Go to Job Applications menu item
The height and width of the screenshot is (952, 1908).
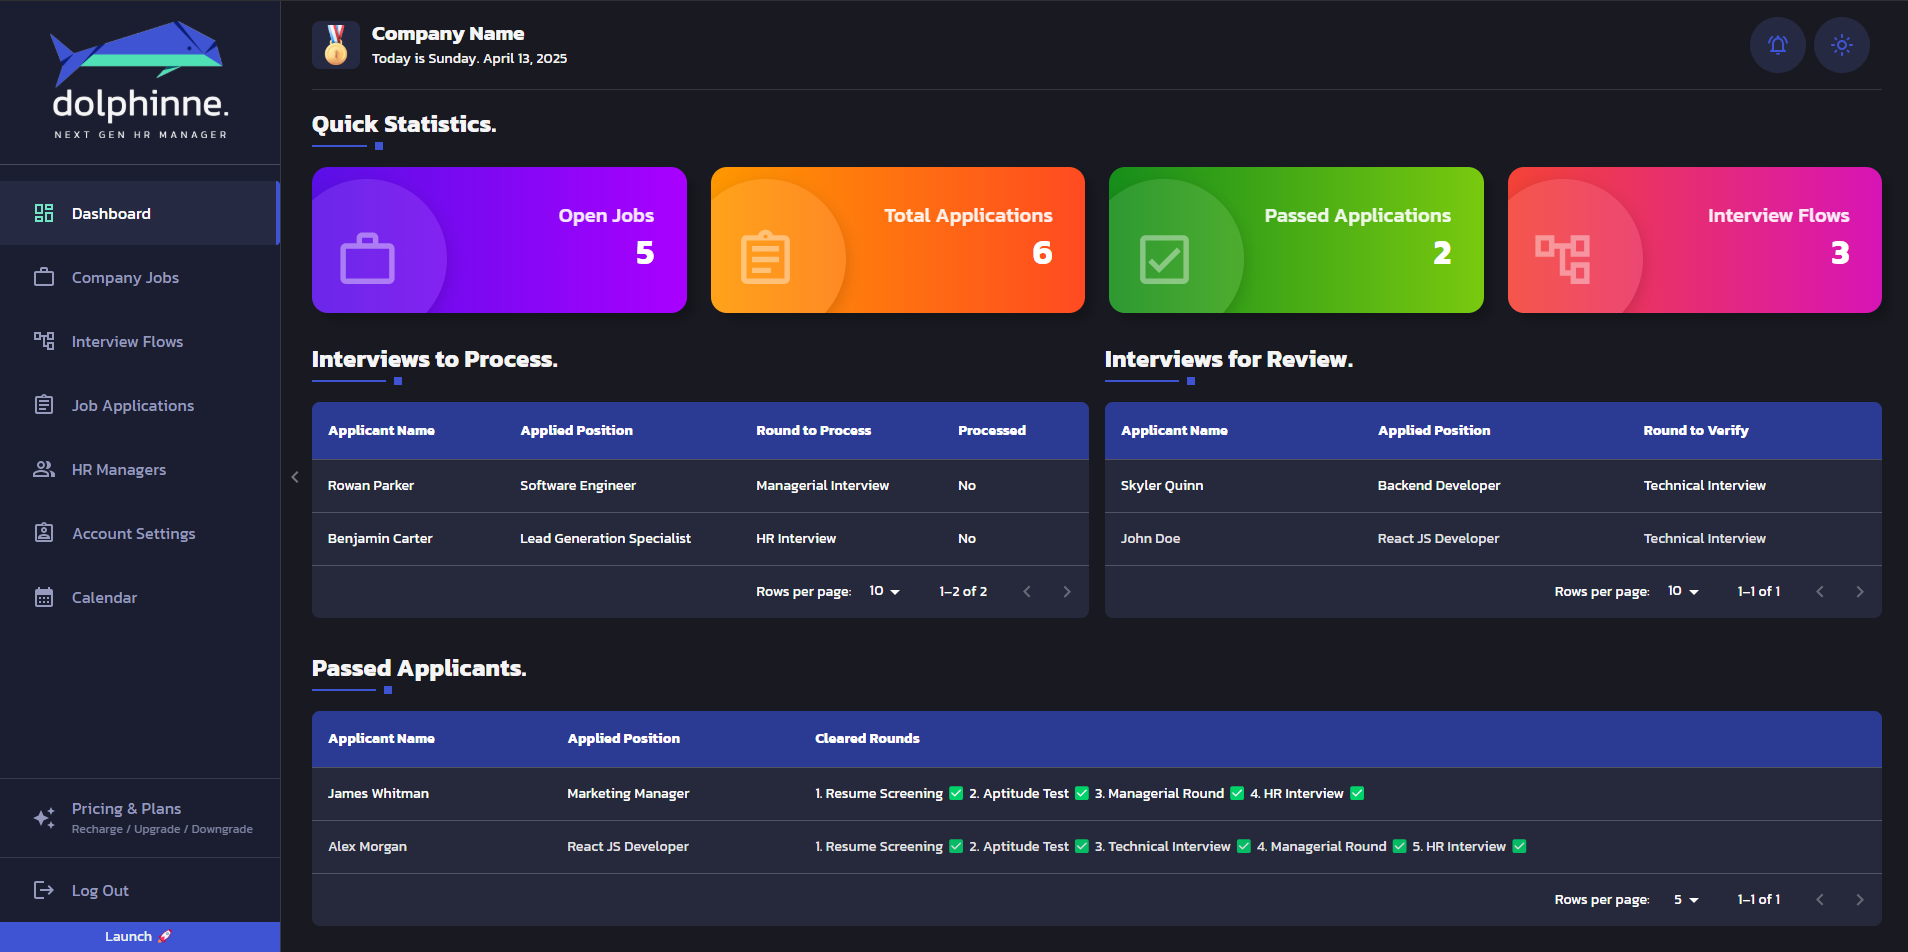132,406
